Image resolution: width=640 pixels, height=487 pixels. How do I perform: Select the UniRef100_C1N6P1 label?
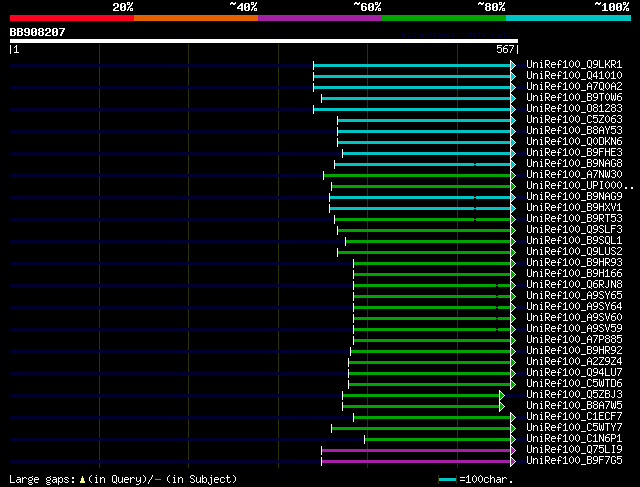[574, 439]
